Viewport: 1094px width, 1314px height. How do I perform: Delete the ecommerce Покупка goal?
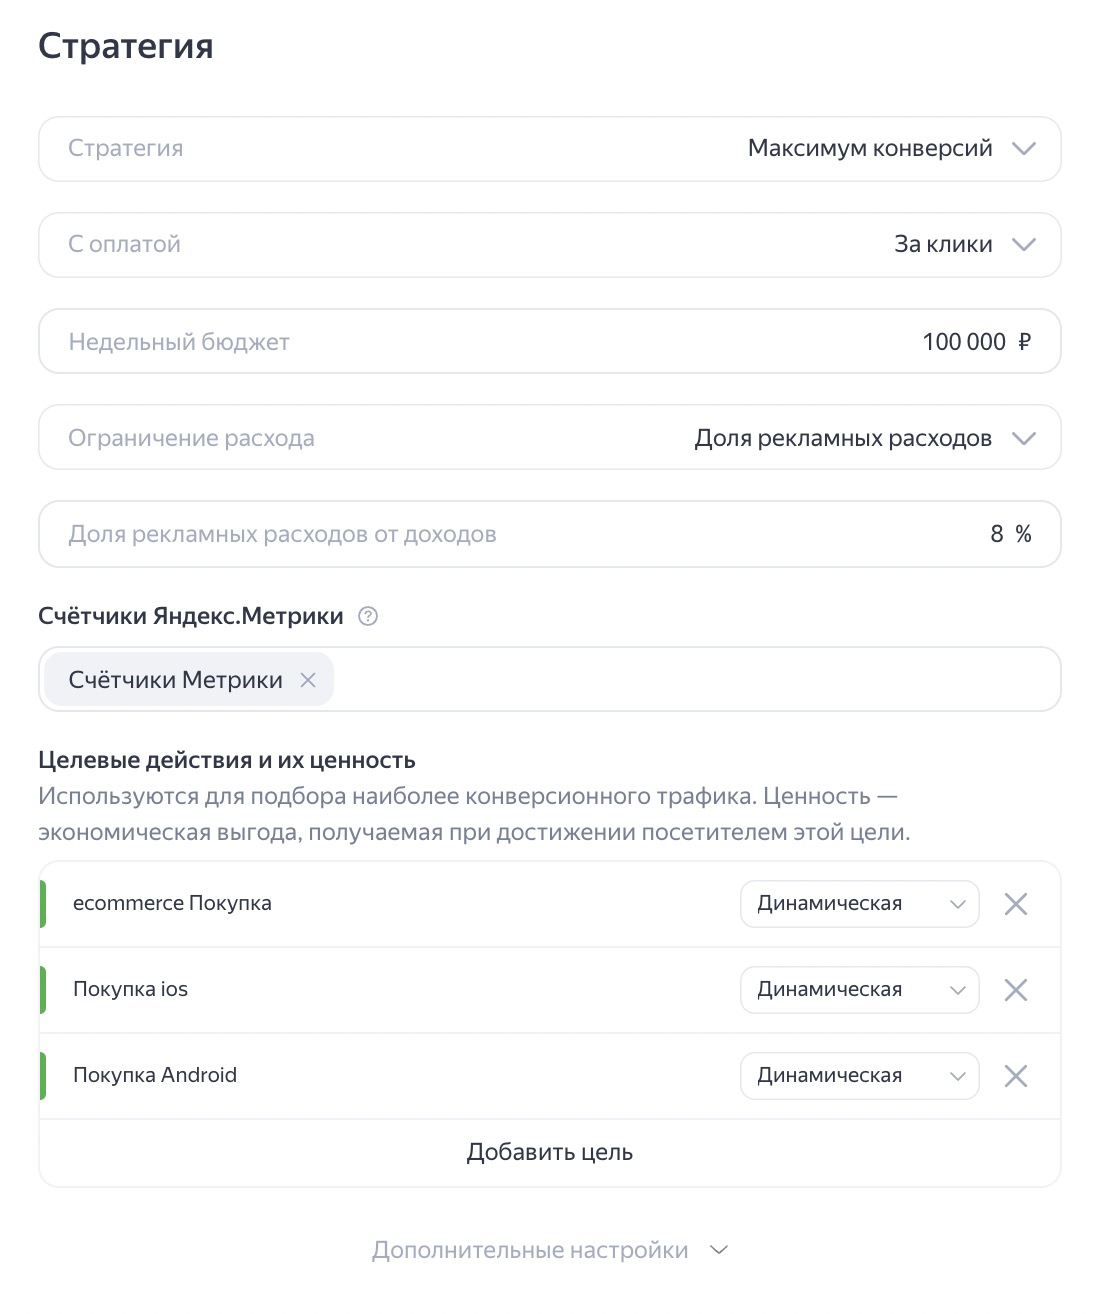click(x=1015, y=904)
